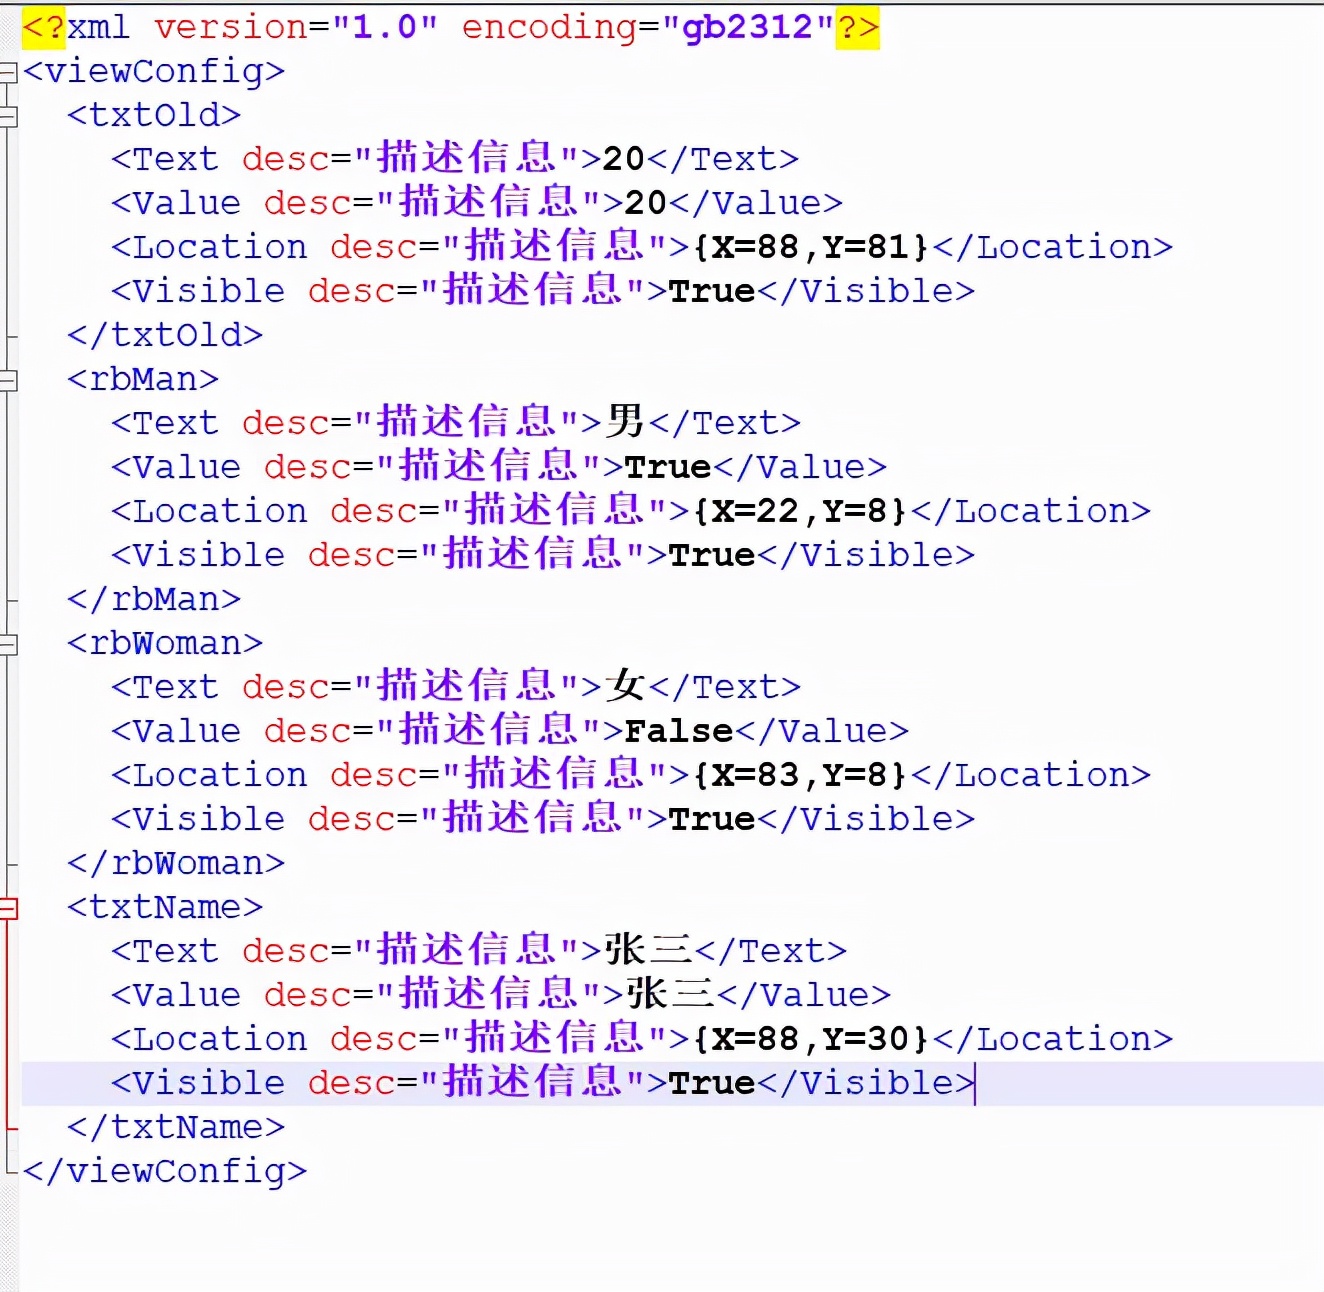Select the rbMan opening tag

pyautogui.click(x=142, y=379)
